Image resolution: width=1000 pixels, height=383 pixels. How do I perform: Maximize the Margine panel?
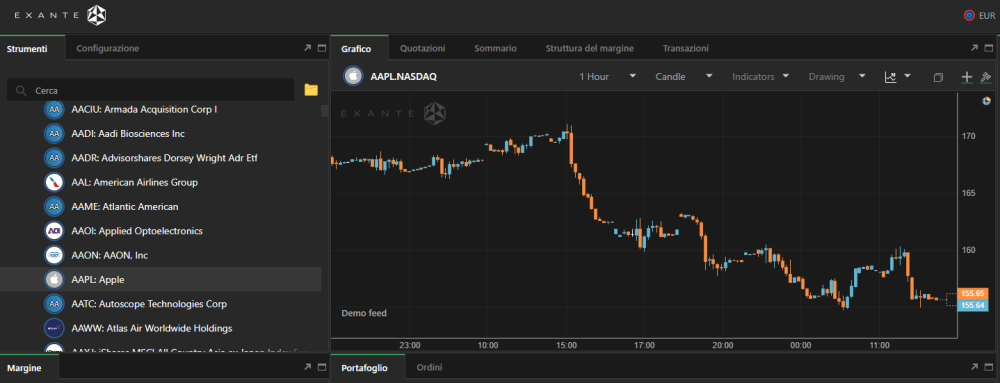322,367
